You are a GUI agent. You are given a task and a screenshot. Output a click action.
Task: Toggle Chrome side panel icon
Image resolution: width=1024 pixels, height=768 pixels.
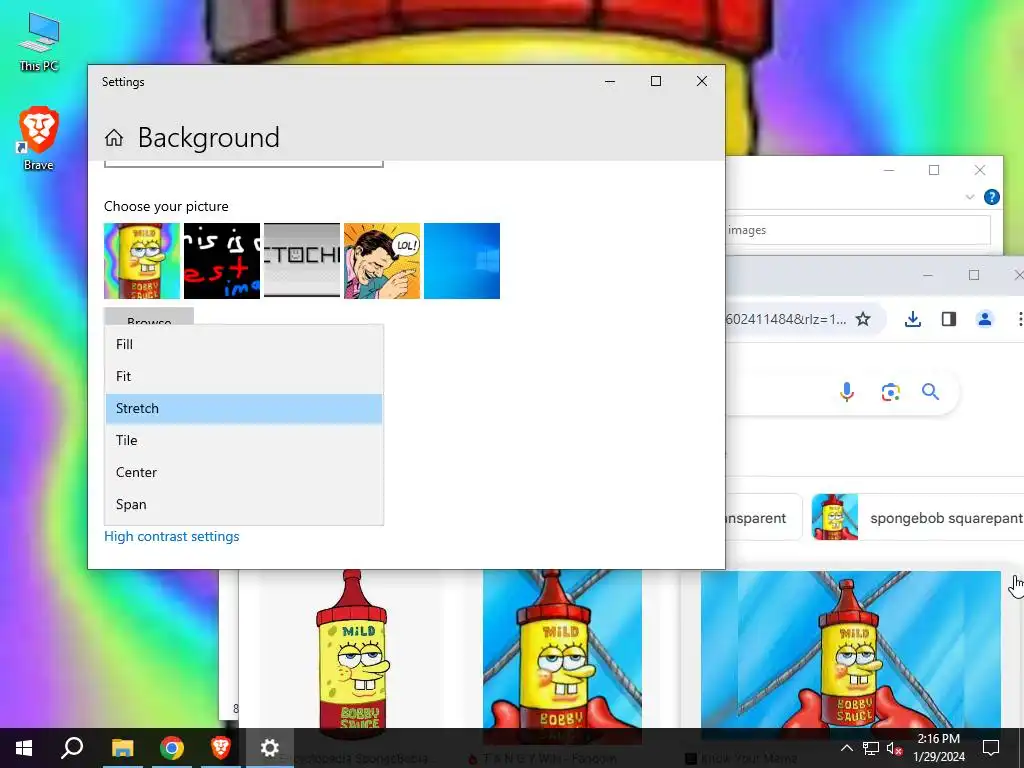click(949, 319)
